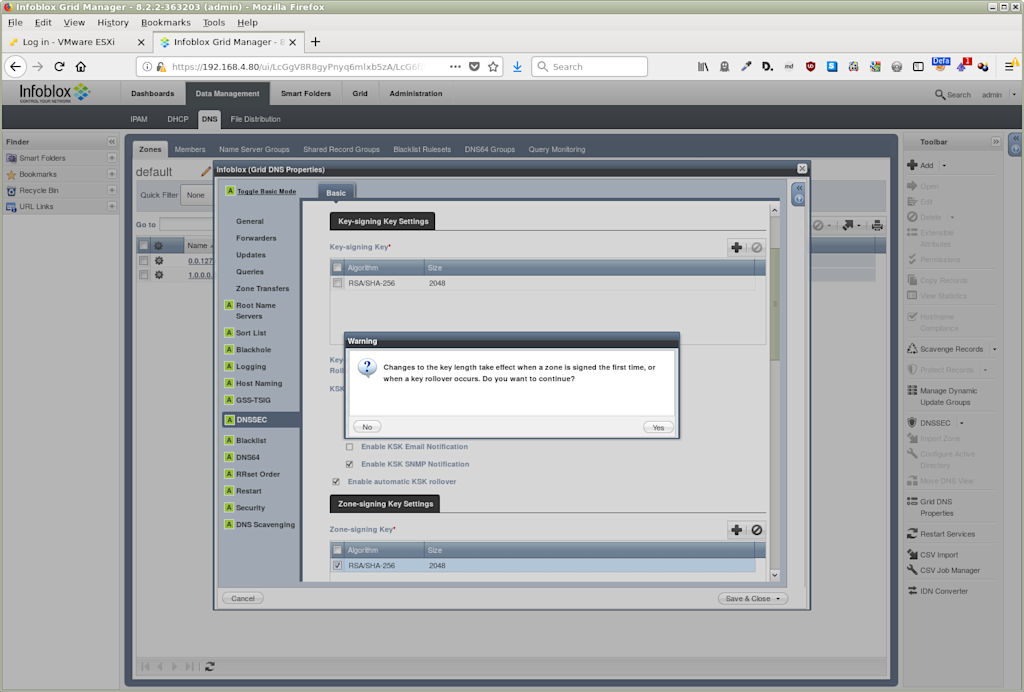Open the Forwarders section in dialog
Image resolution: width=1024 pixels, height=692 pixels.
(256, 238)
